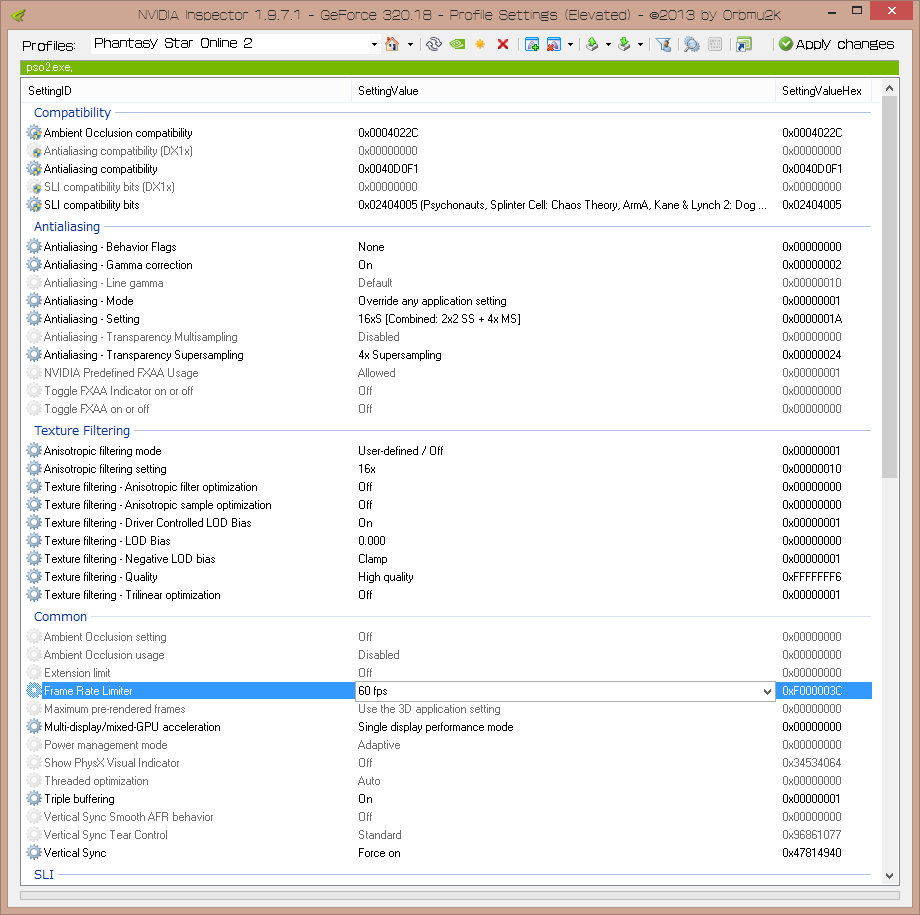920x915 pixels.
Task: Select the Maximum pre-rendered frames row
Action: tap(447, 709)
